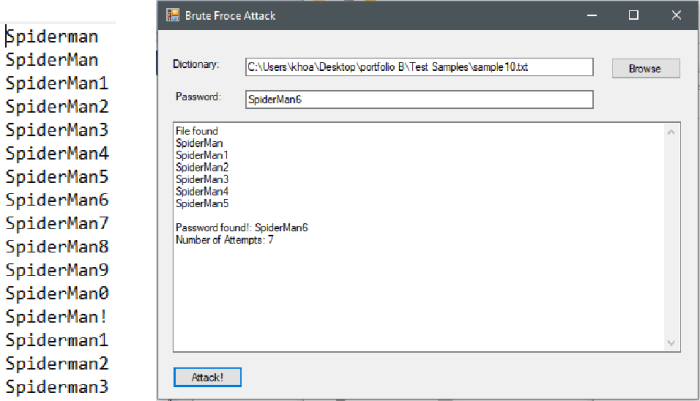Minimize the Brute Froce Attack window
The width and height of the screenshot is (700, 401).
click(592, 15)
